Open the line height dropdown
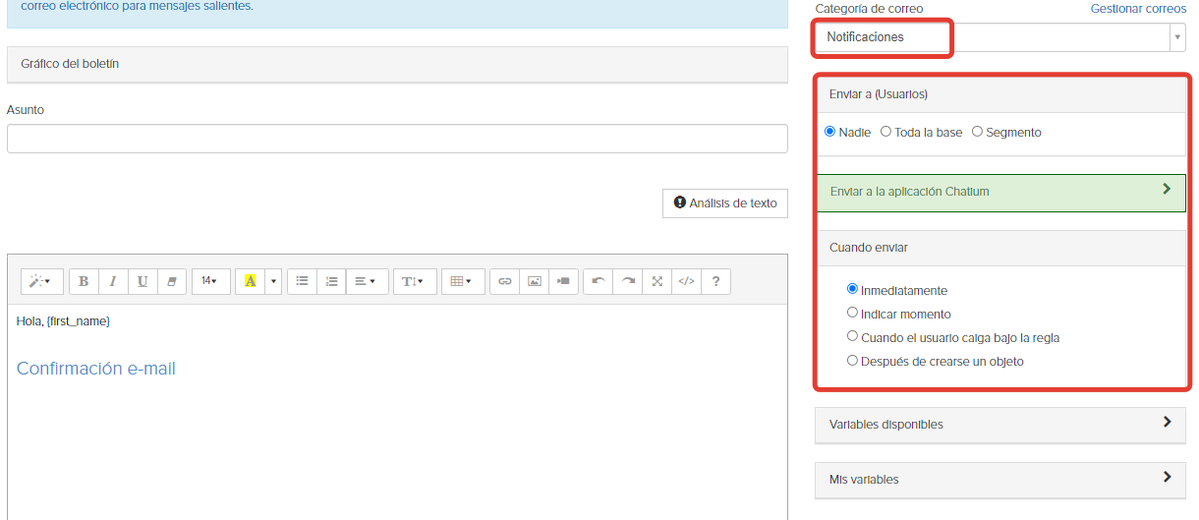This screenshot has height=520, width=1199. tap(415, 281)
